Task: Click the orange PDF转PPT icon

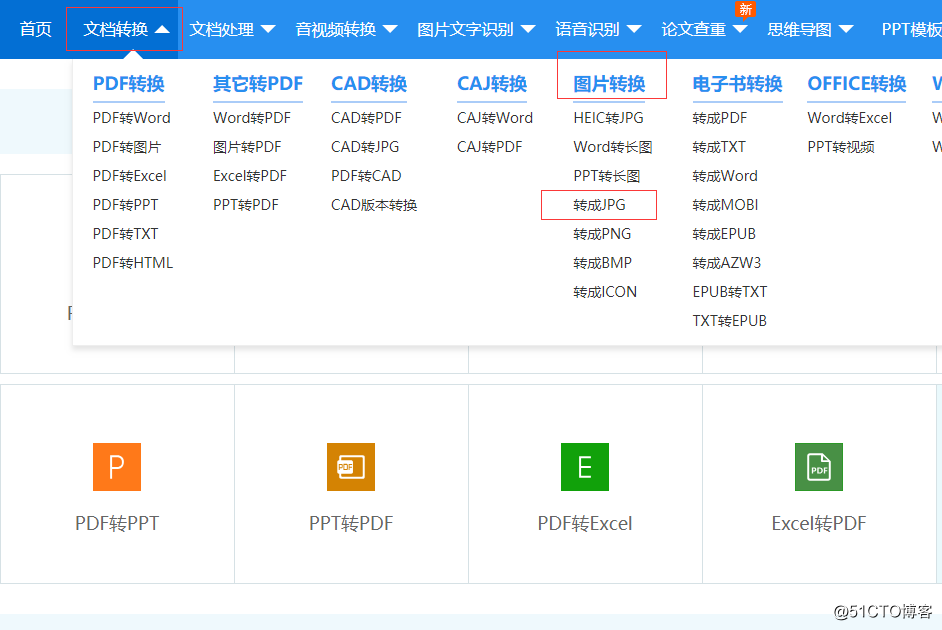Action: pos(117,467)
